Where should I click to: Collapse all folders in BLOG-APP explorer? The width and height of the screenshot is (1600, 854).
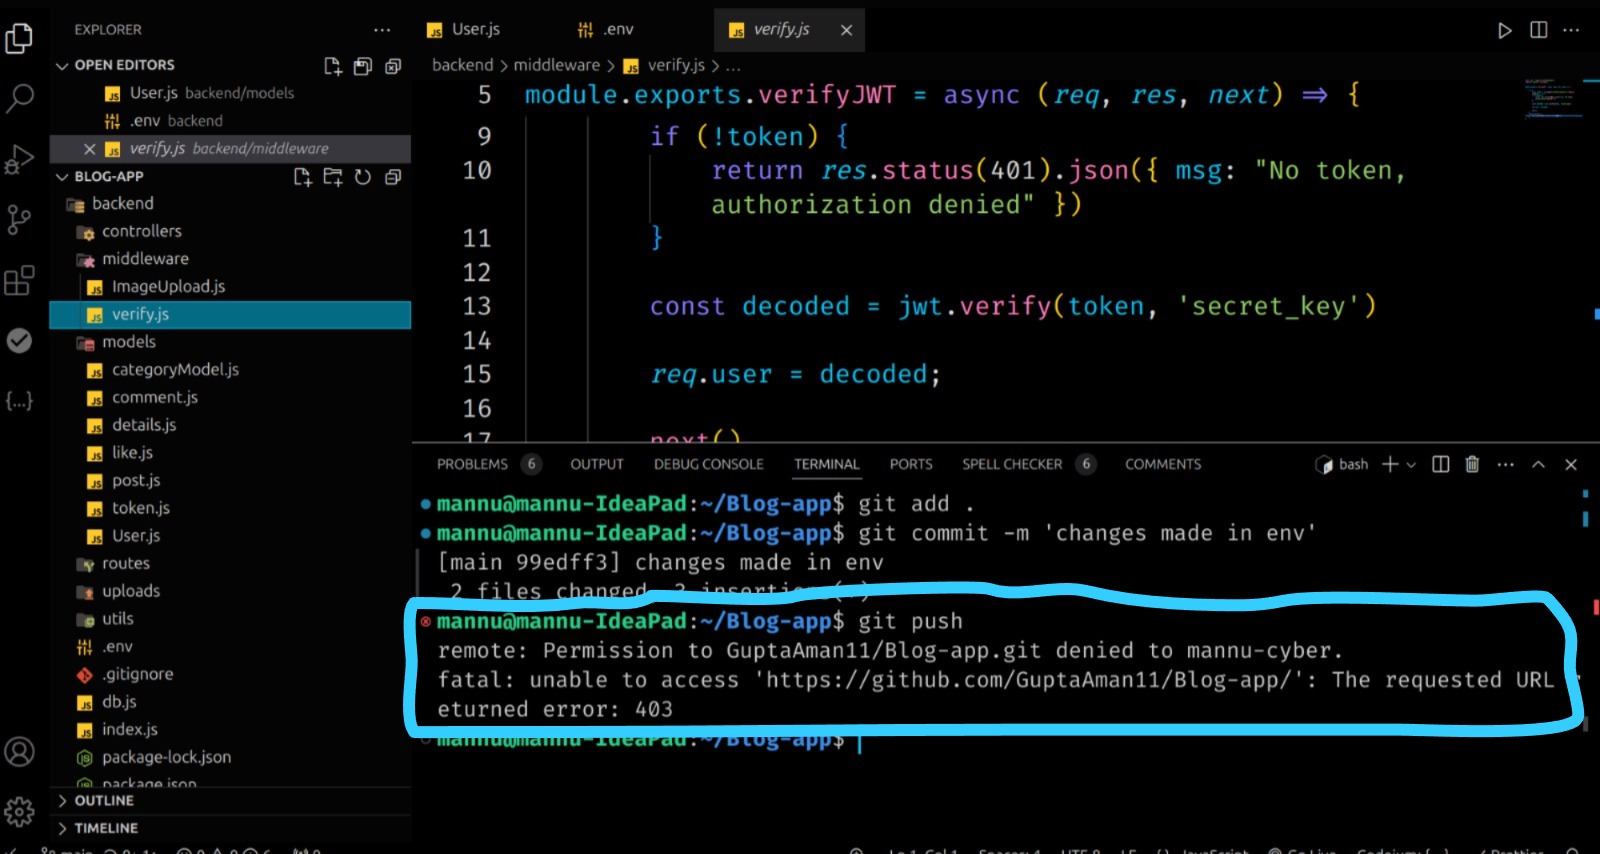pos(393,177)
